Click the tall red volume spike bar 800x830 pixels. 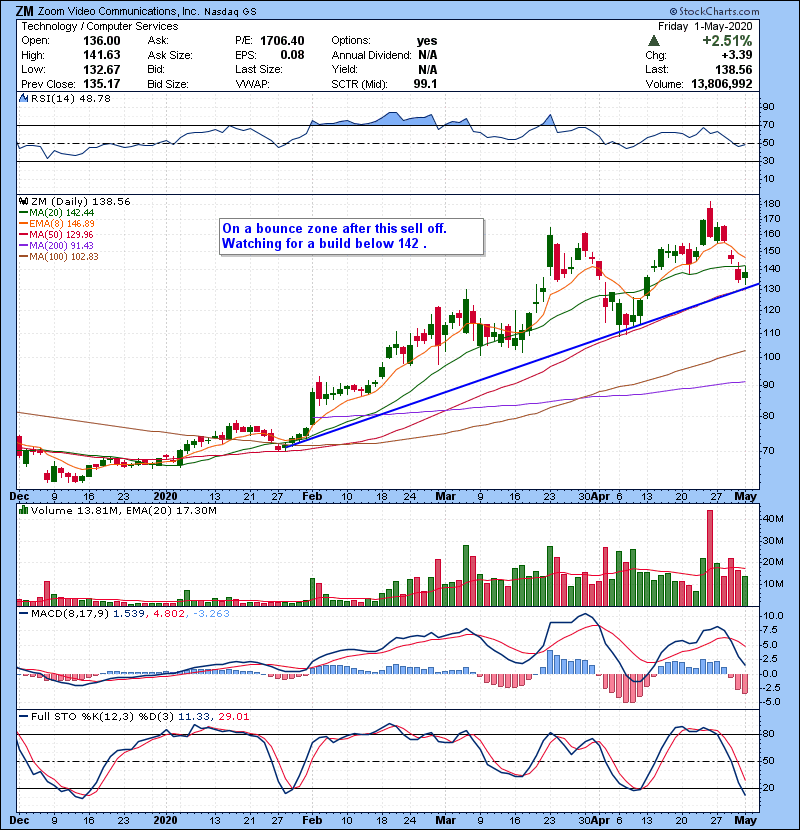pyautogui.click(x=710, y=557)
